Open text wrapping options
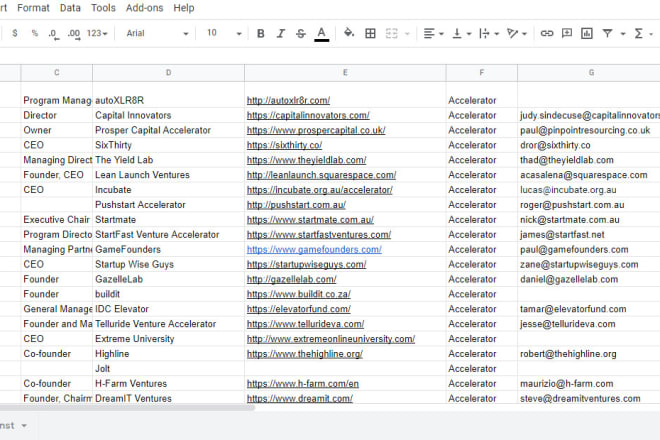The image size is (660, 440). [484, 33]
